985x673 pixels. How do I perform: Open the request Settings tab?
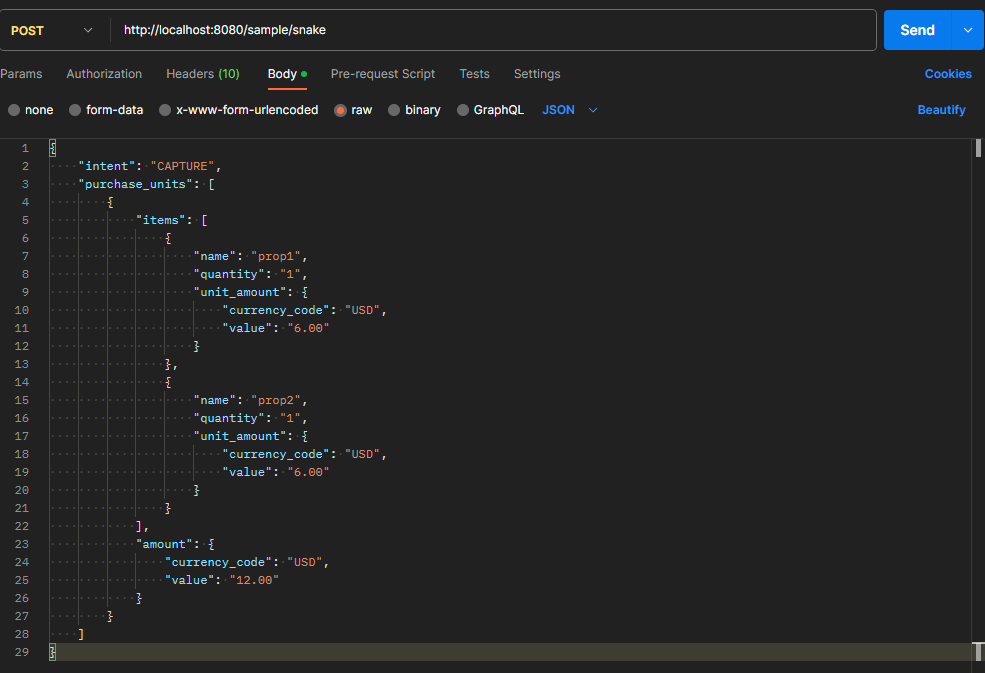537,74
